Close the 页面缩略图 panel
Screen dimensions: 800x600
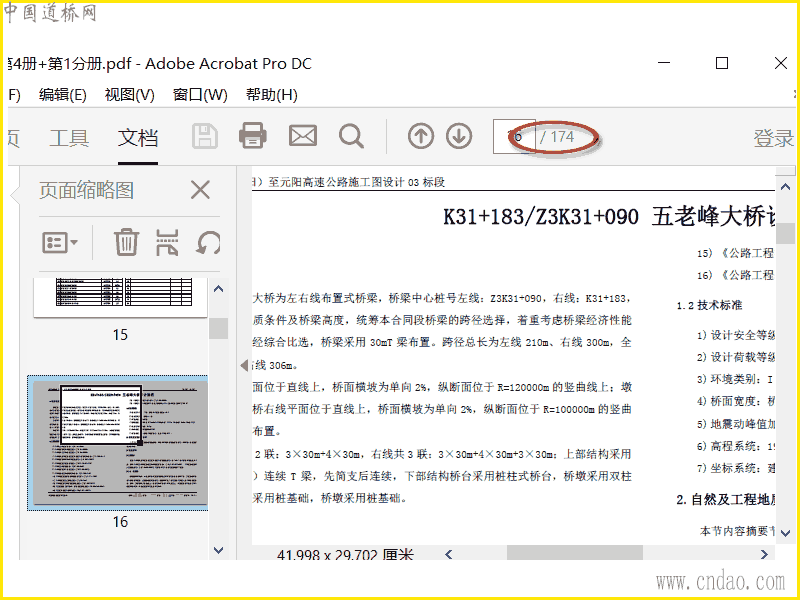pyautogui.click(x=200, y=190)
